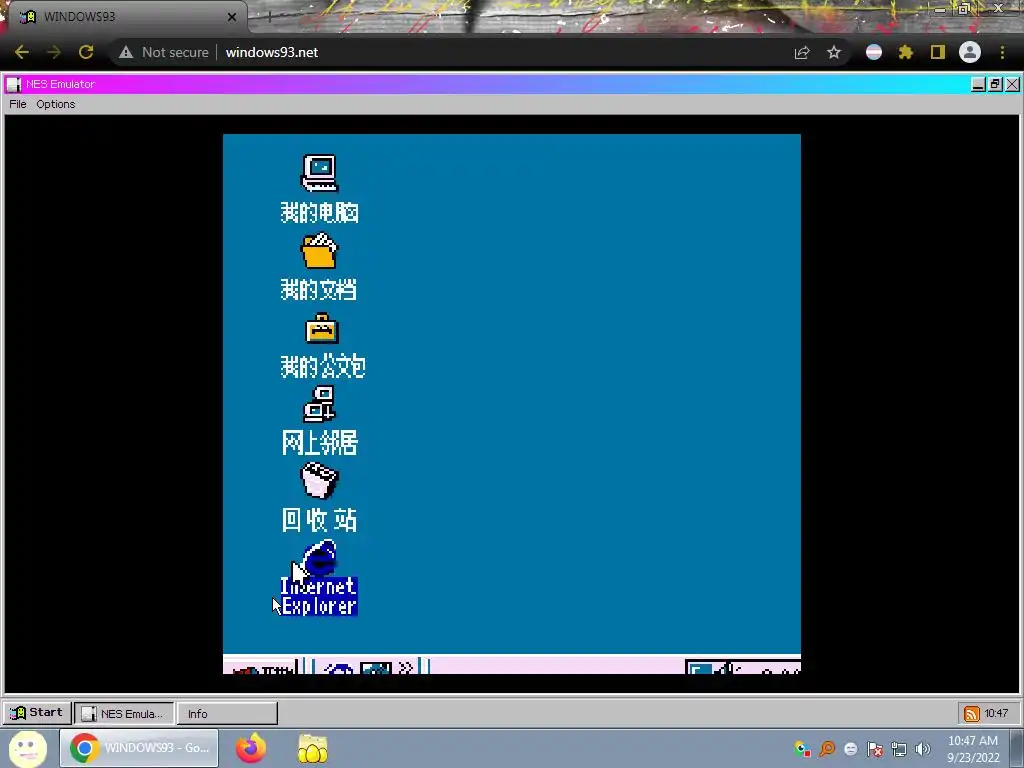Viewport: 1024px width, 768px height.
Task: Select the Internet Explorer desktop icon
Action: point(319,578)
